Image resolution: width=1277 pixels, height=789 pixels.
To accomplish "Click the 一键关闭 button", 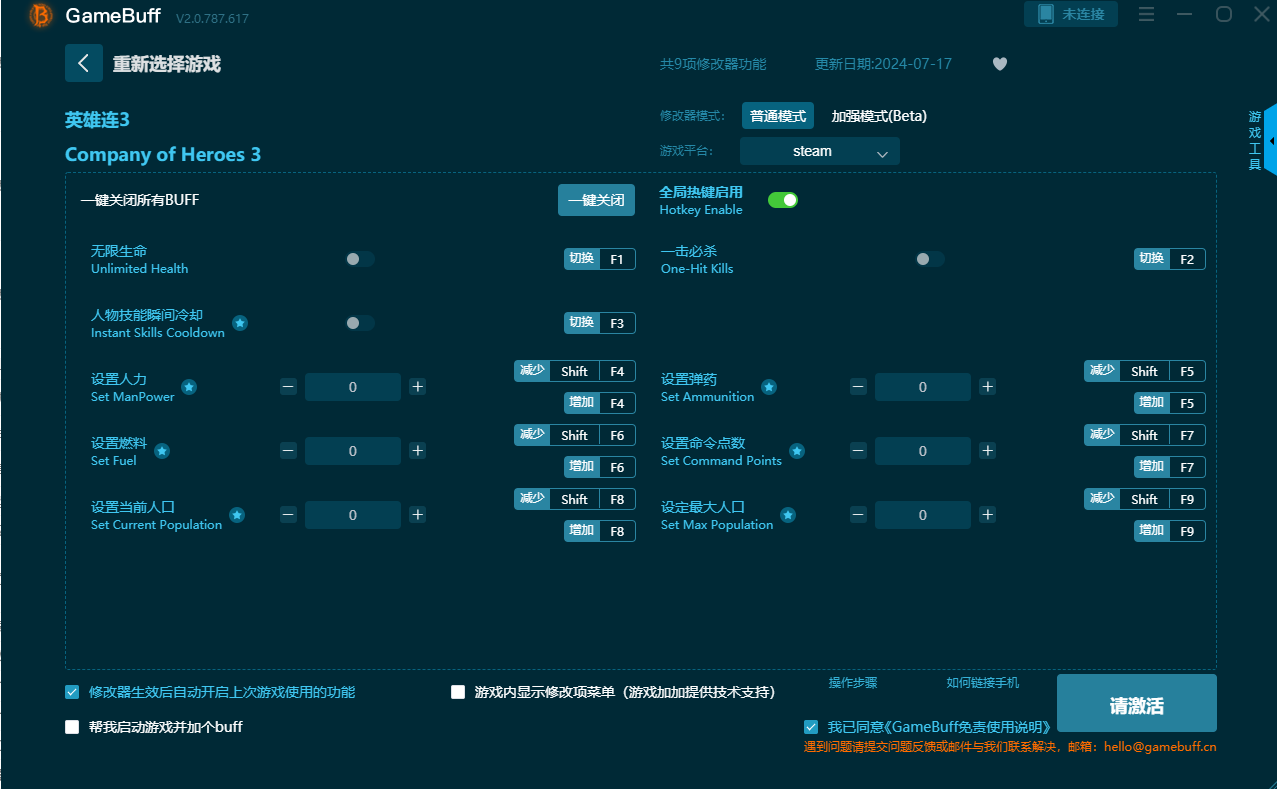I will point(596,200).
